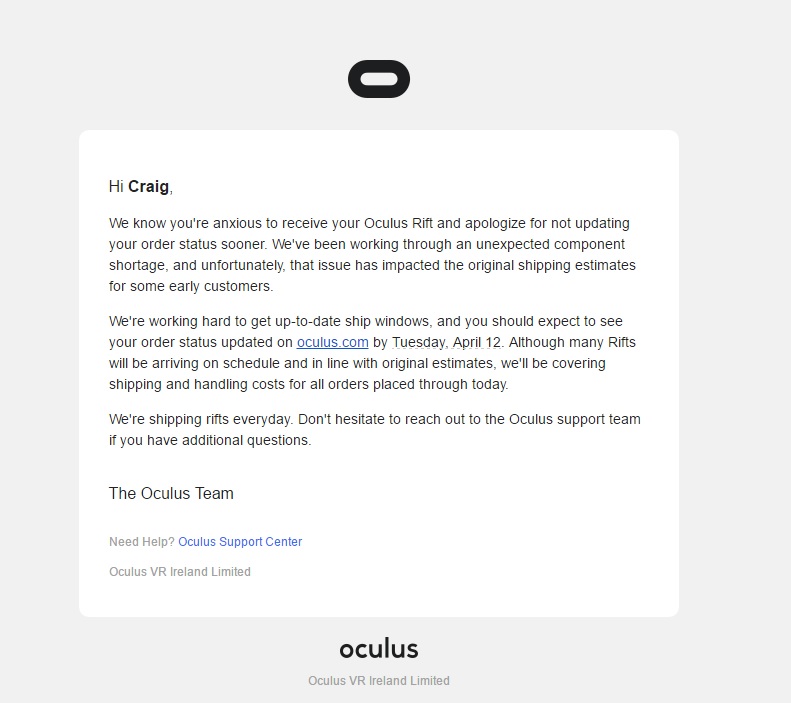Open the oculus.com hyperlink
This screenshot has height=703, width=791.
pos(333,342)
